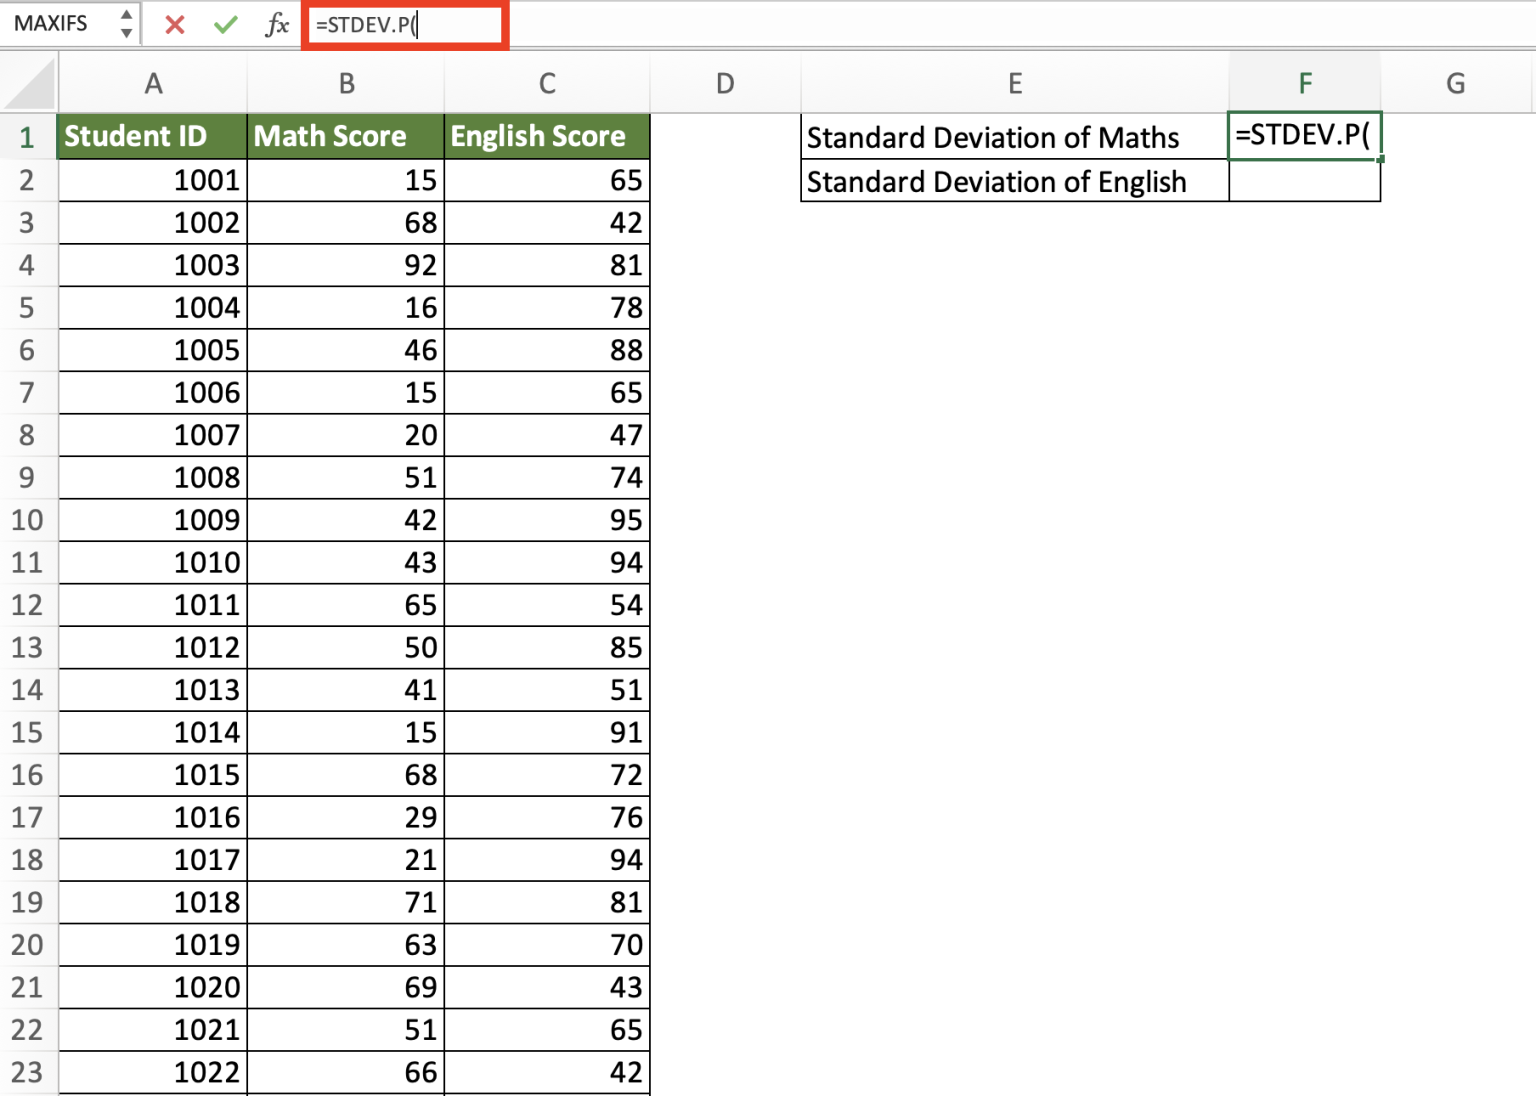This screenshot has height=1096, width=1536.
Task: Click the down arrow in the Name Box stepper
Action: click(127, 31)
